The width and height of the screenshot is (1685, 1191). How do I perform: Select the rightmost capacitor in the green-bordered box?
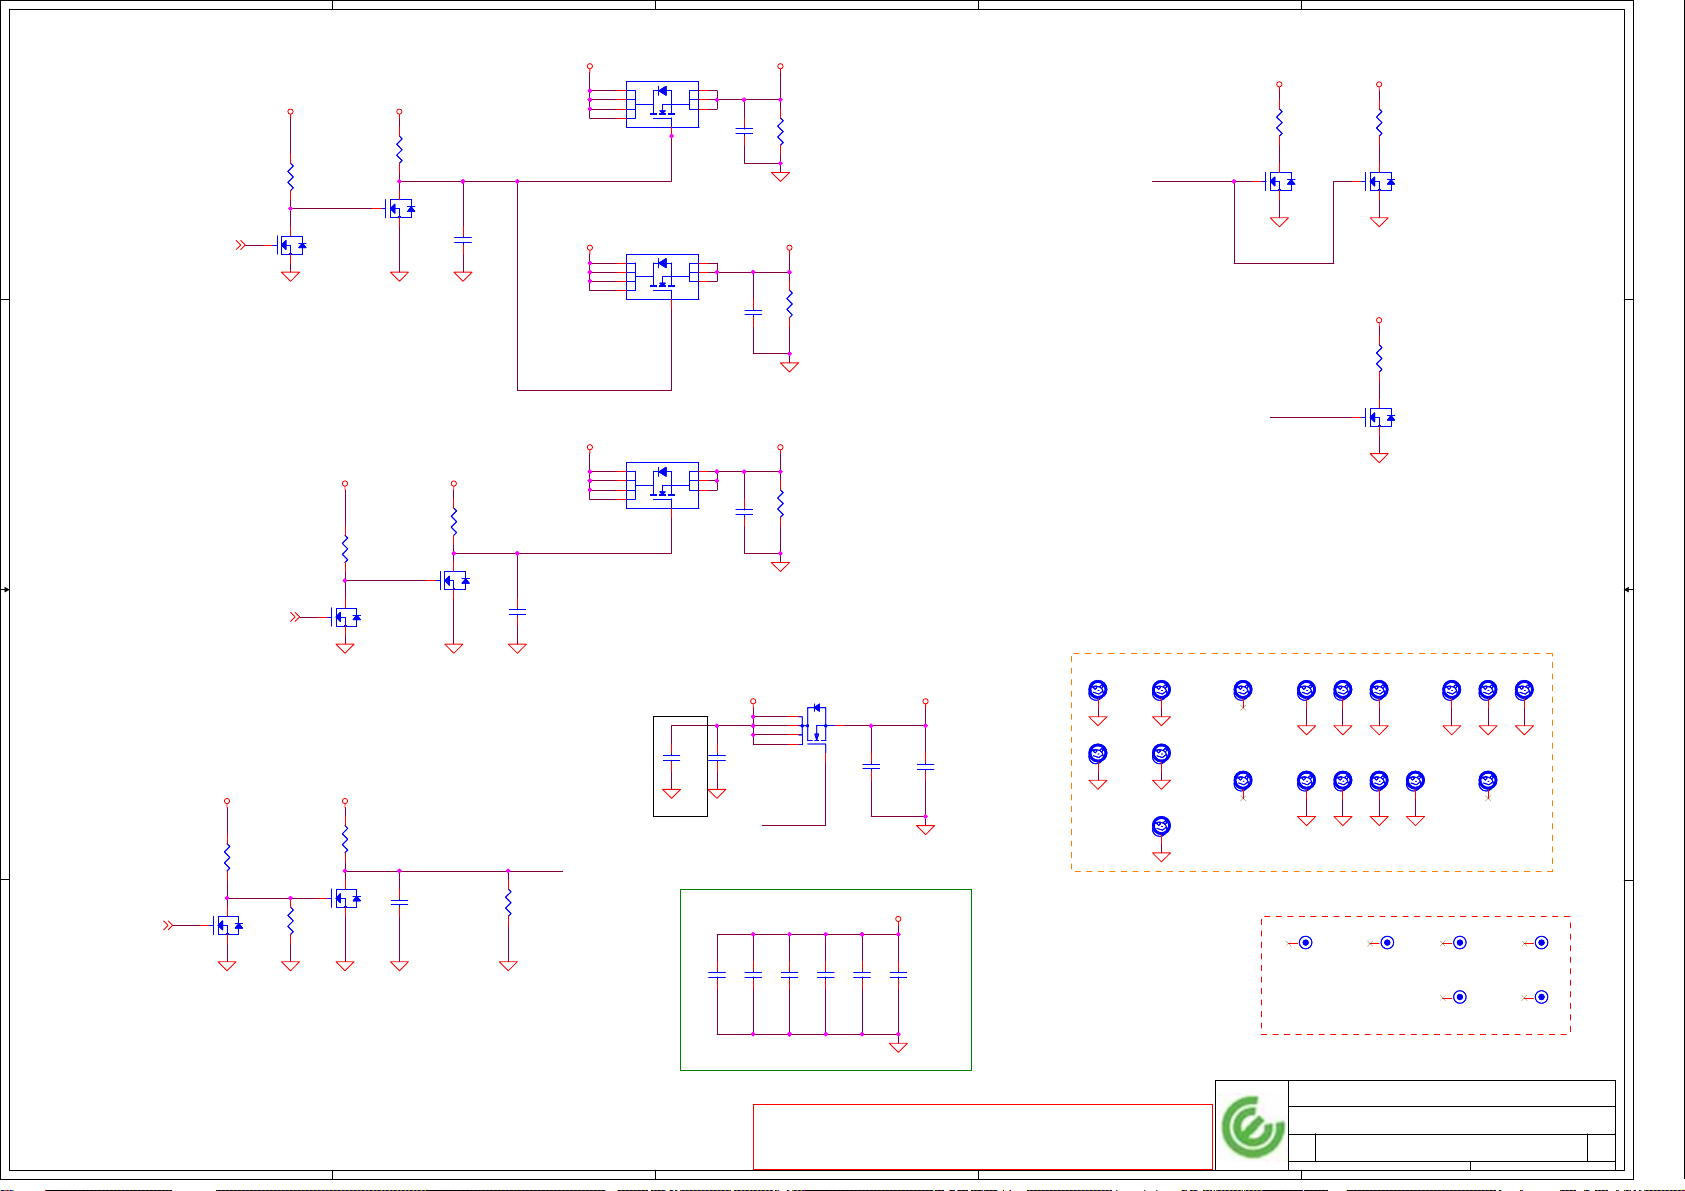[x=898, y=974]
